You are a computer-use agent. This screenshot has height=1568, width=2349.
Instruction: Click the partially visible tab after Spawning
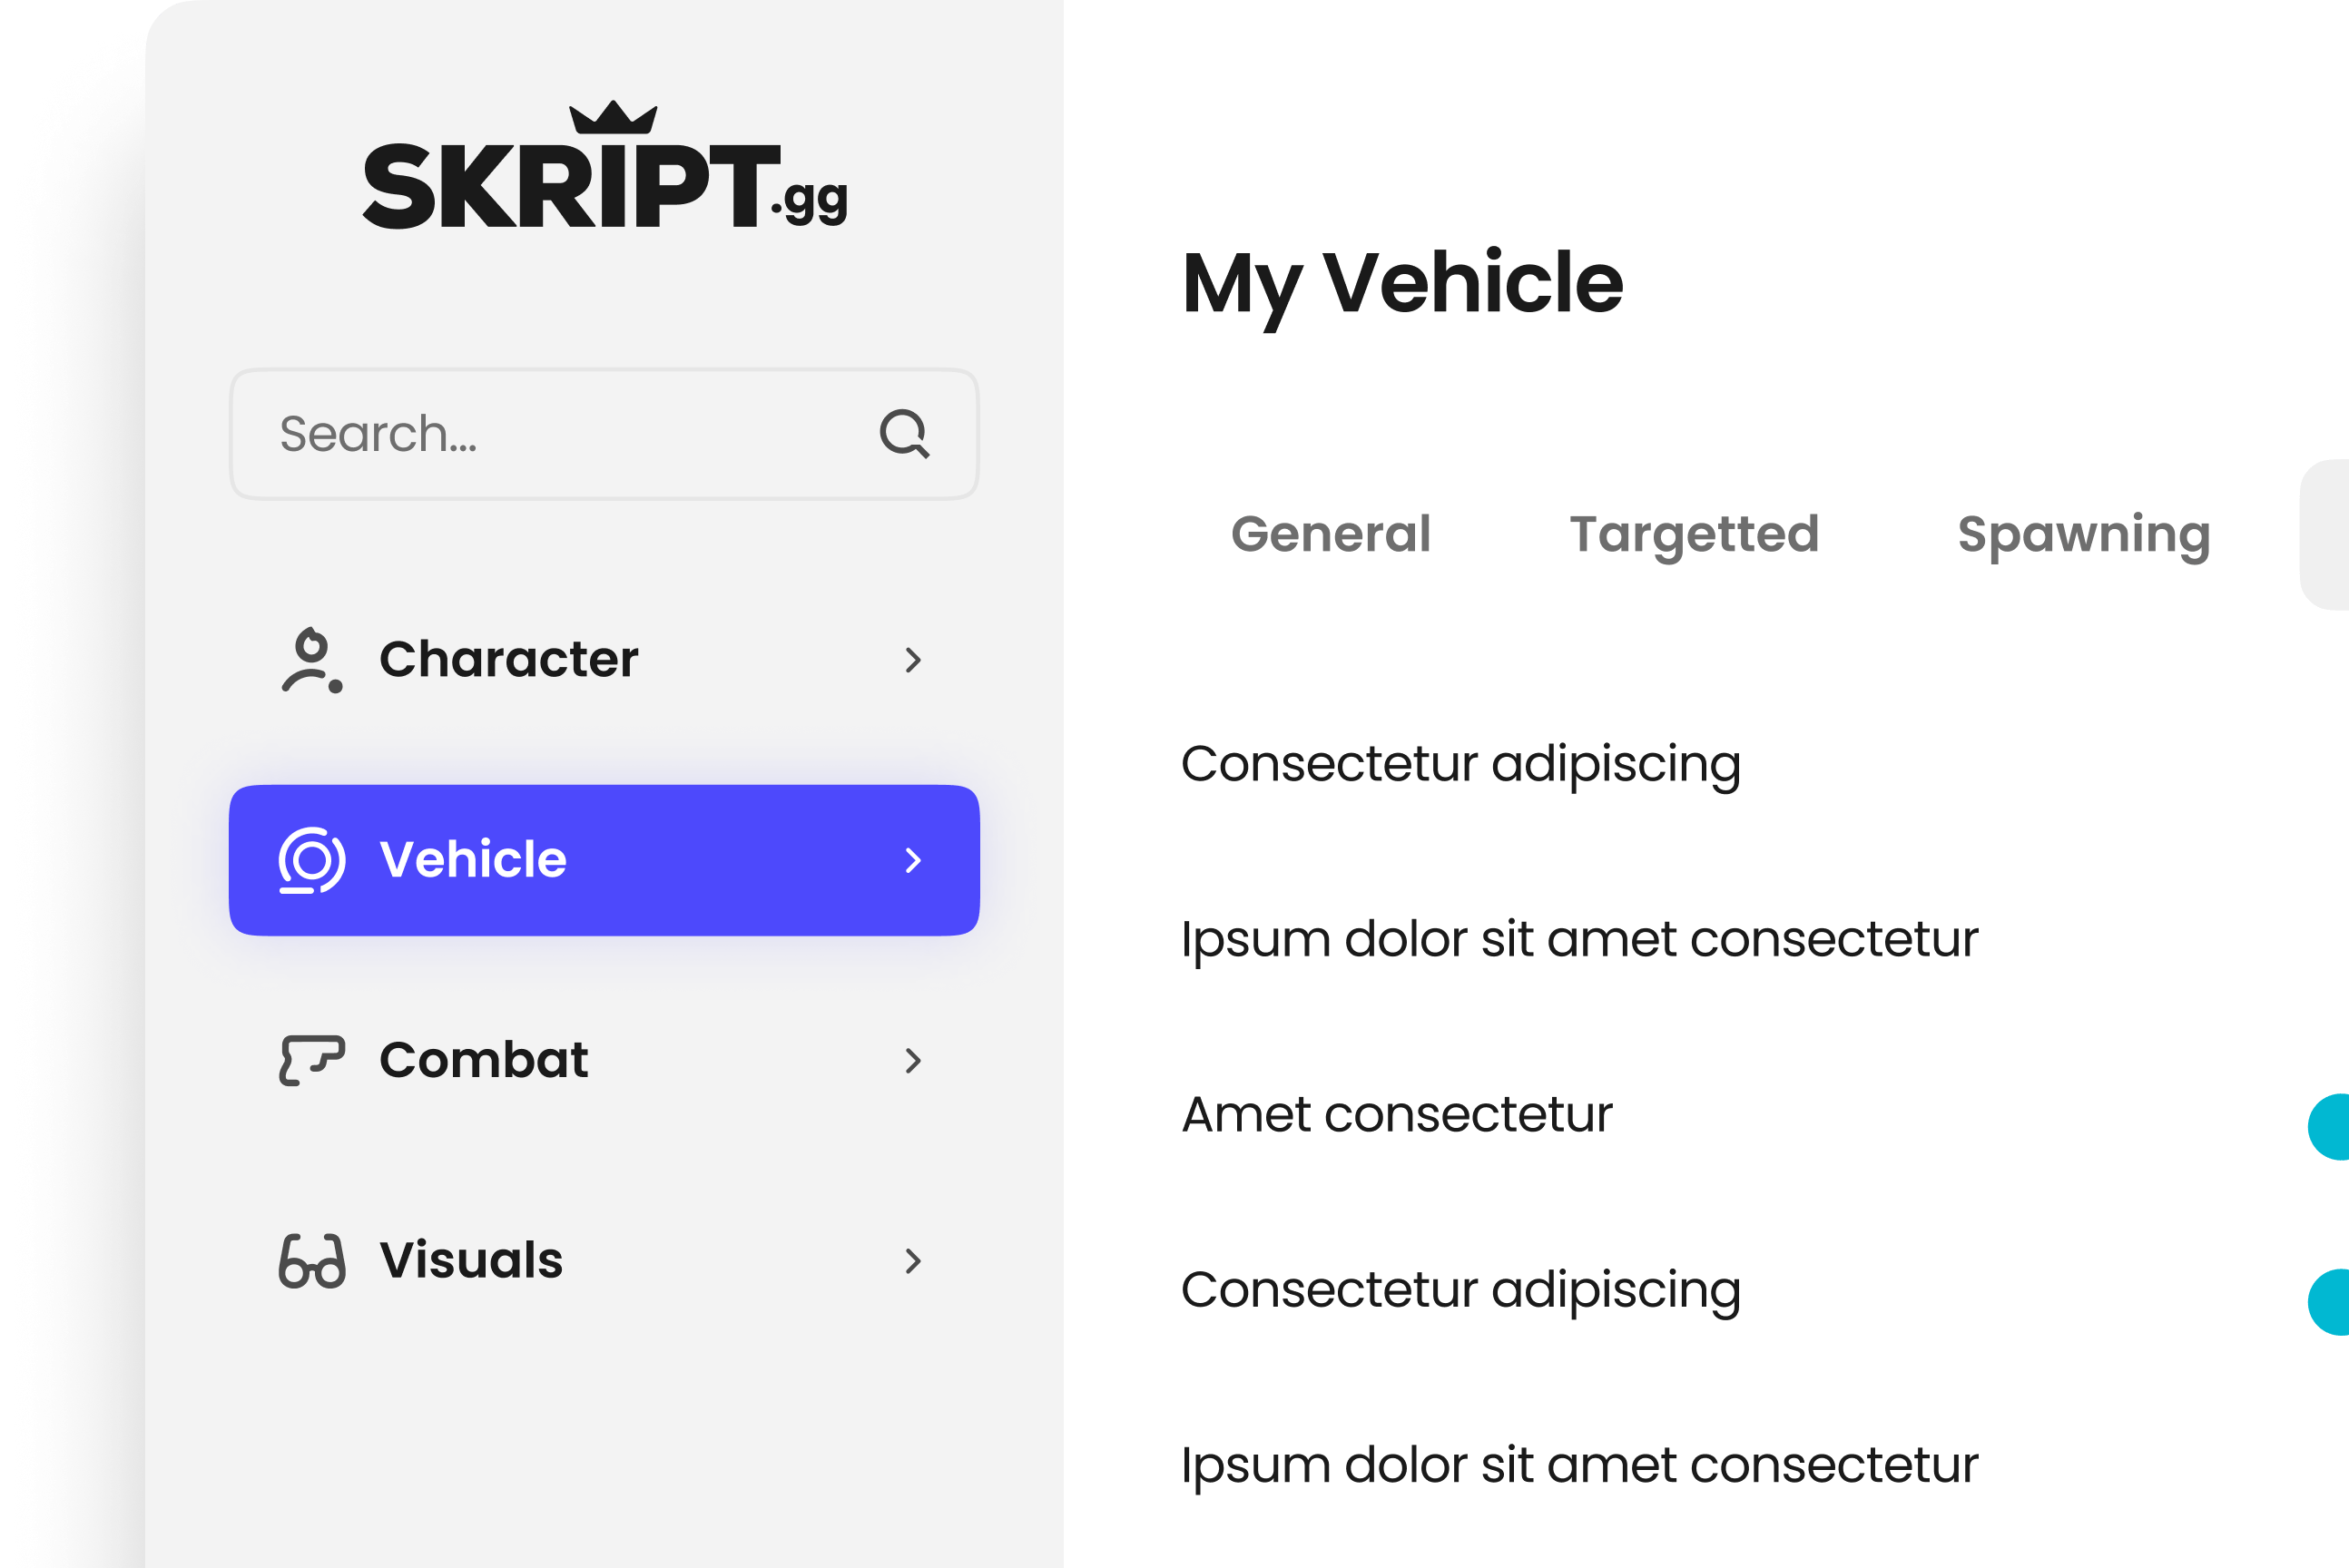click(x=2328, y=535)
